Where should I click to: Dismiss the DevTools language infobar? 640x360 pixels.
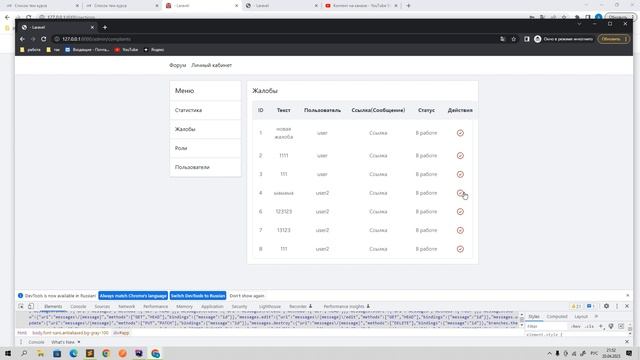(x=628, y=296)
